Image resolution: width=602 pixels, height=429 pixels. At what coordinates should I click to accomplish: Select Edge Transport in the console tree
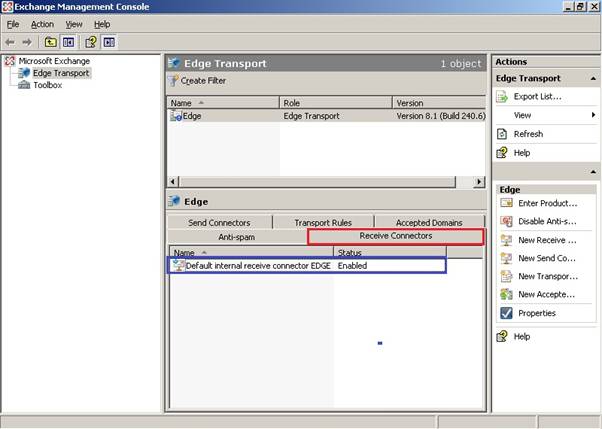[61, 73]
